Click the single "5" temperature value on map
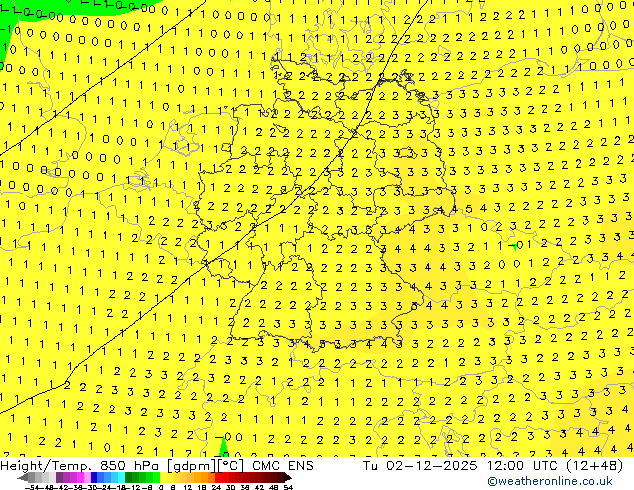The width and height of the screenshot is (634, 490). (x=469, y=209)
